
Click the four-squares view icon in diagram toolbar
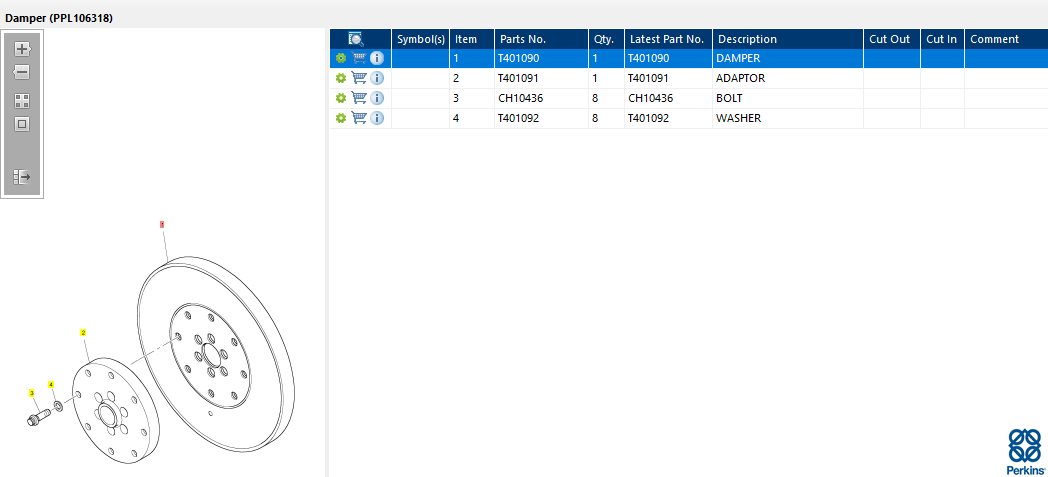click(x=23, y=101)
